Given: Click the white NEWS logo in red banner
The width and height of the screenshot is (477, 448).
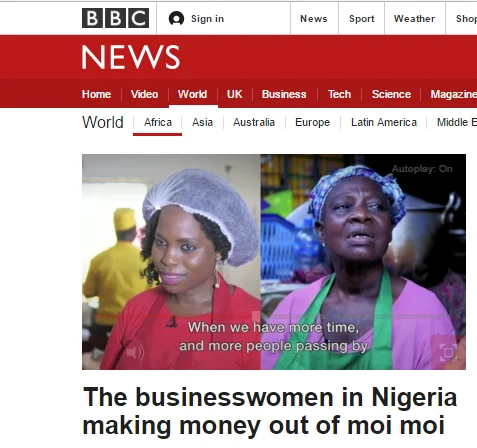Looking at the screenshot, I should [131, 57].
